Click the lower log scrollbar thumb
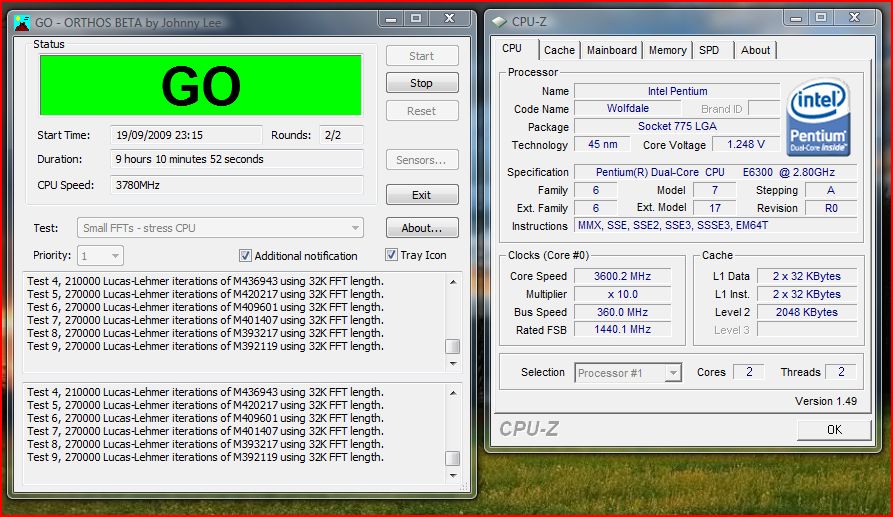Image resolution: width=893 pixels, height=517 pixels. pyautogui.click(x=453, y=458)
